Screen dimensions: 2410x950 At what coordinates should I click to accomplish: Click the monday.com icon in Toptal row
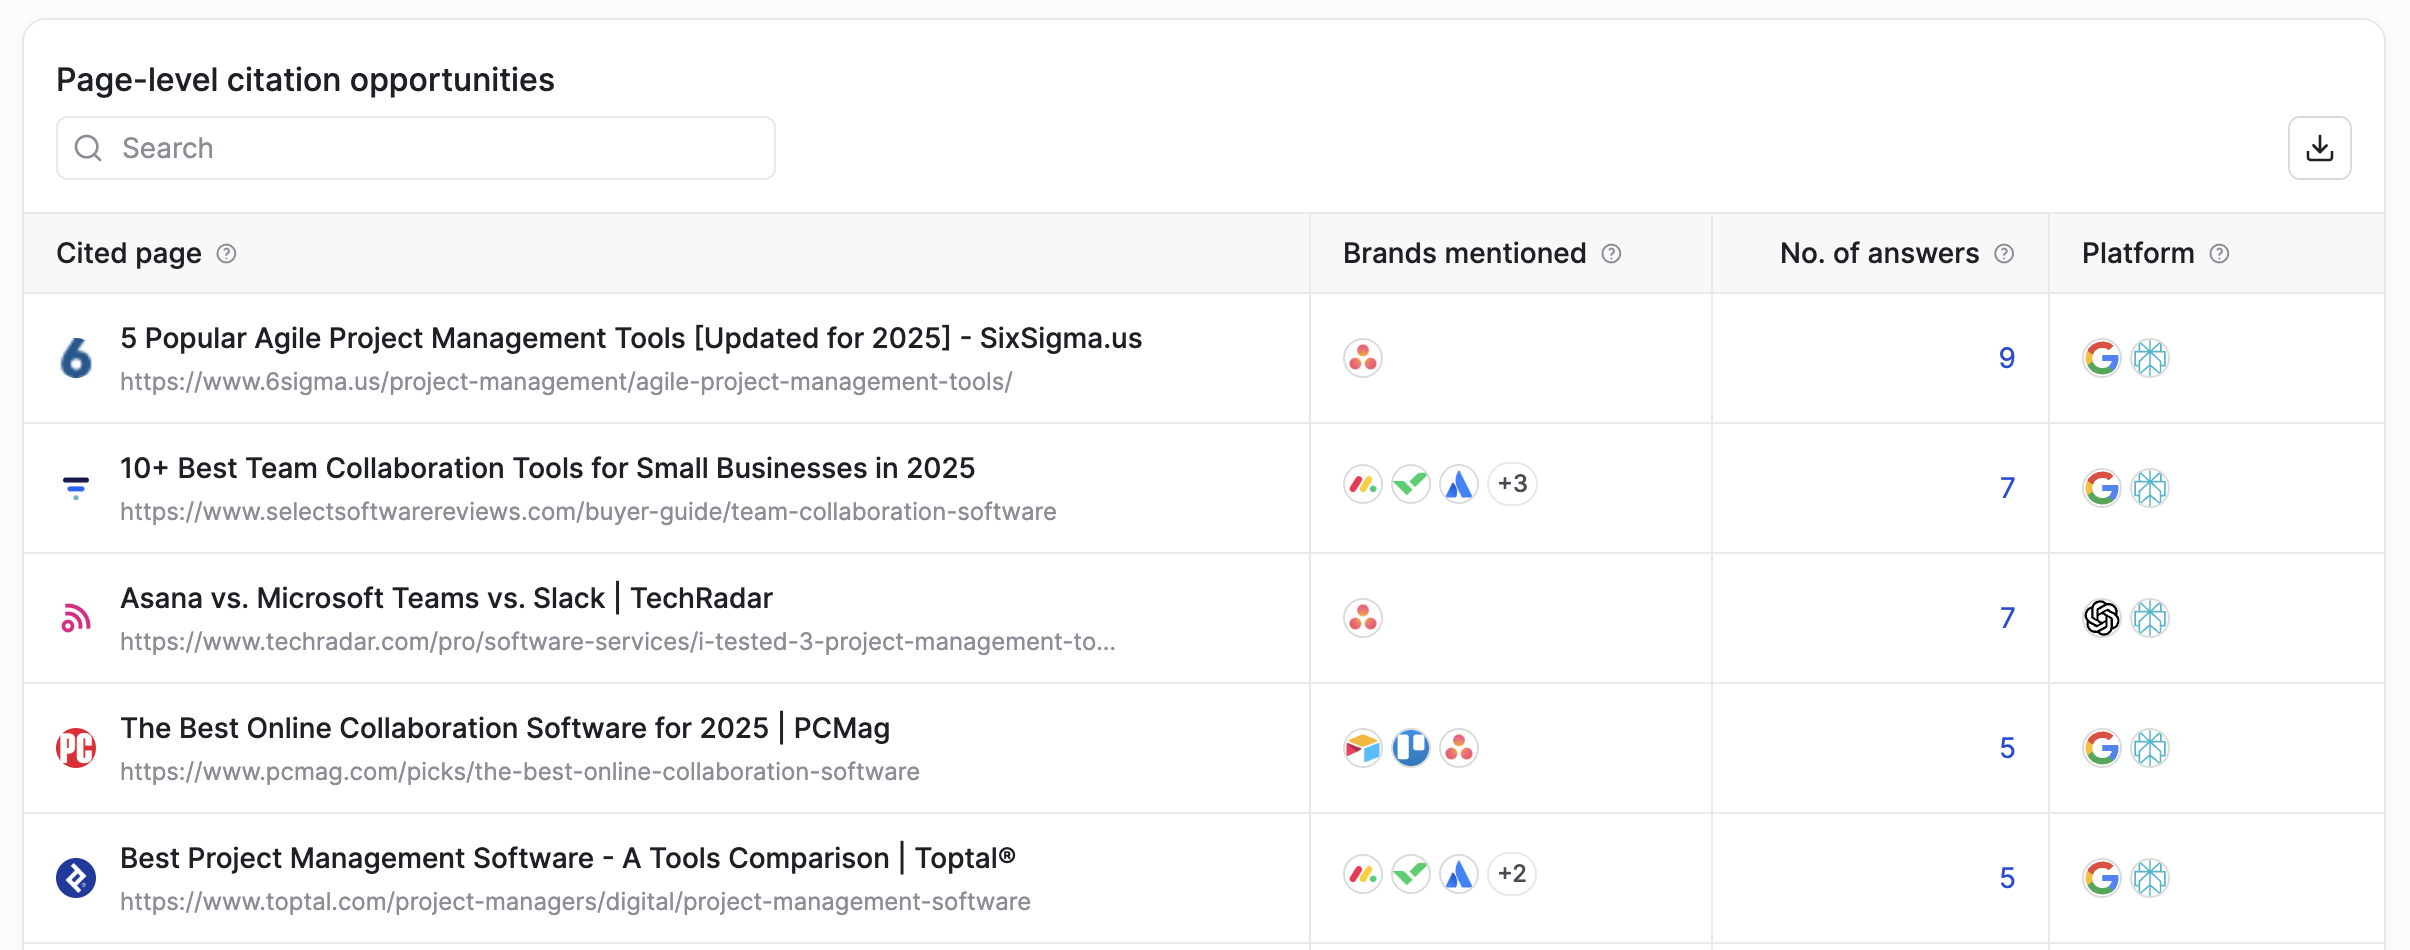click(1363, 875)
